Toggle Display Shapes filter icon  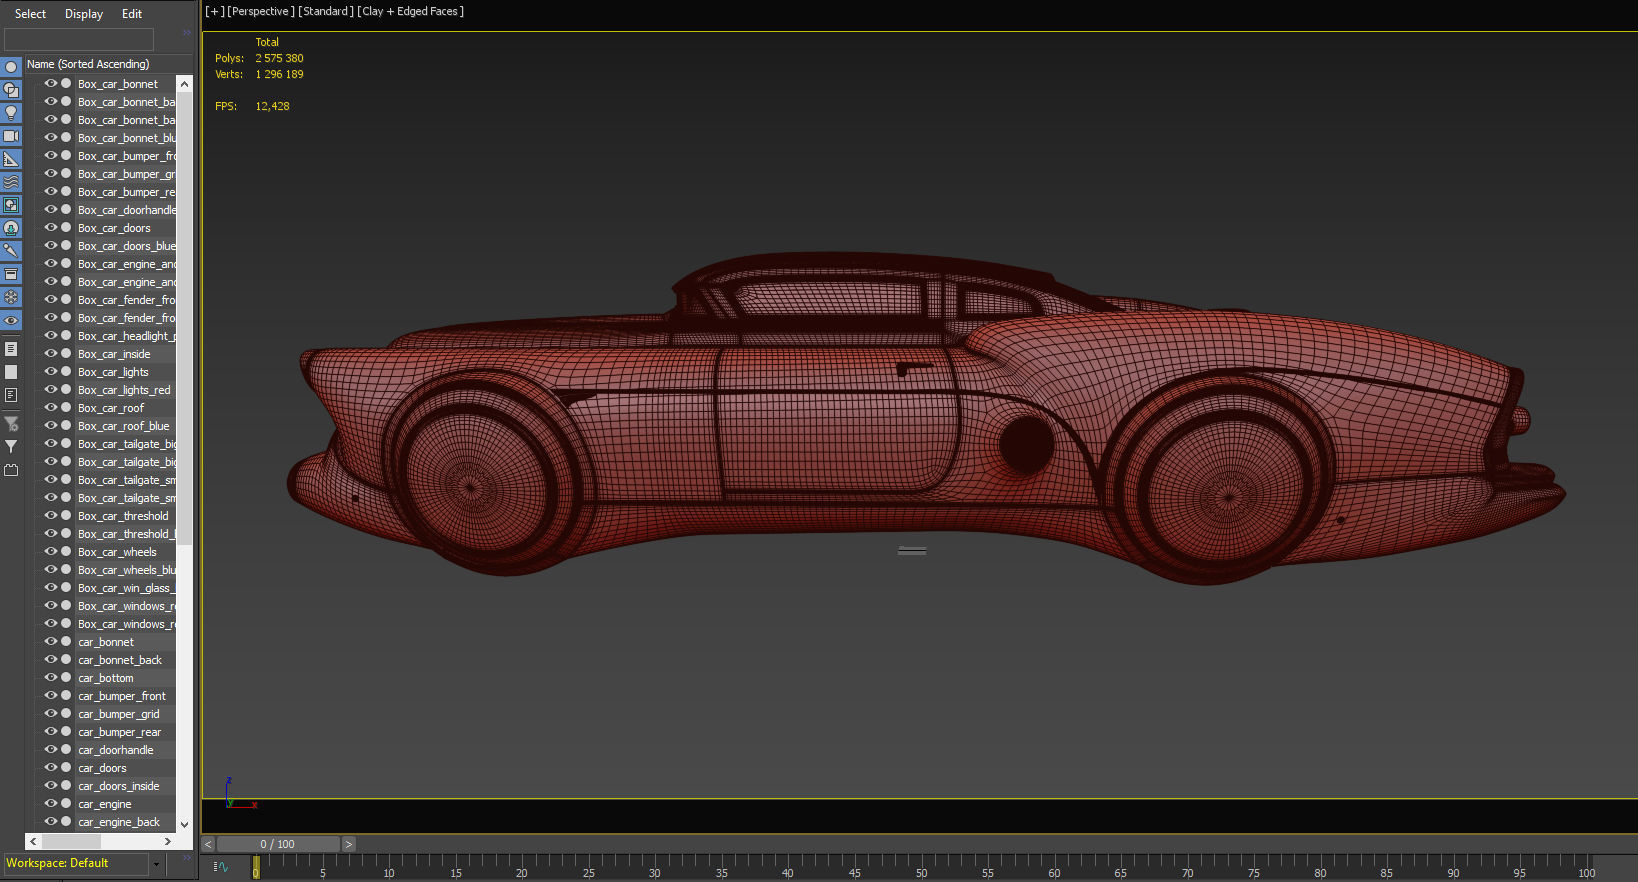11,90
